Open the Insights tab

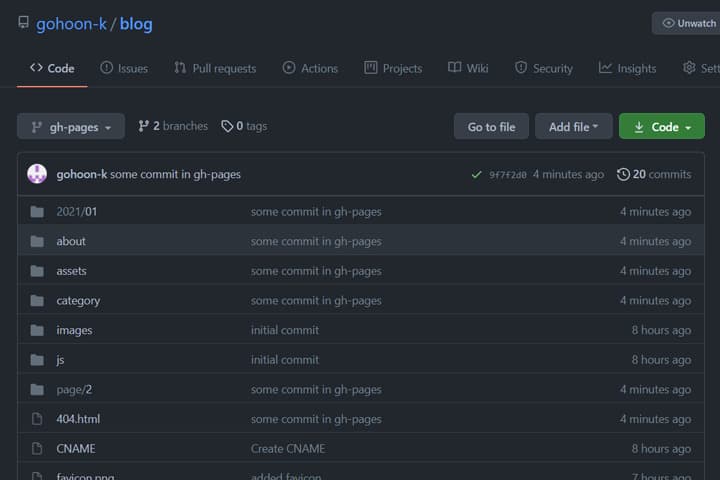coord(627,68)
